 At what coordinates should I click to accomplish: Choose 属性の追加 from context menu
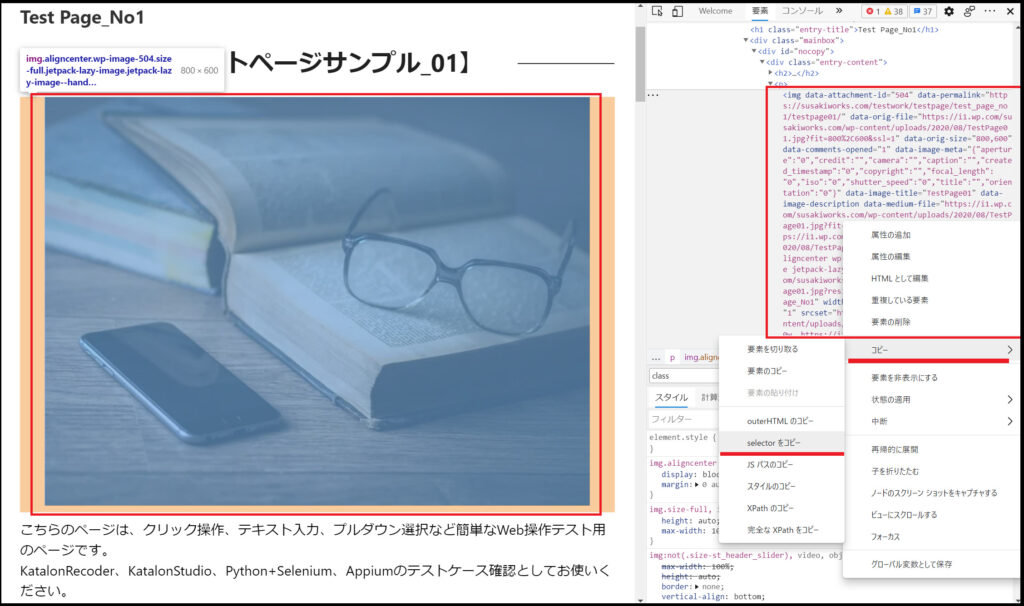(x=890, y=234)
